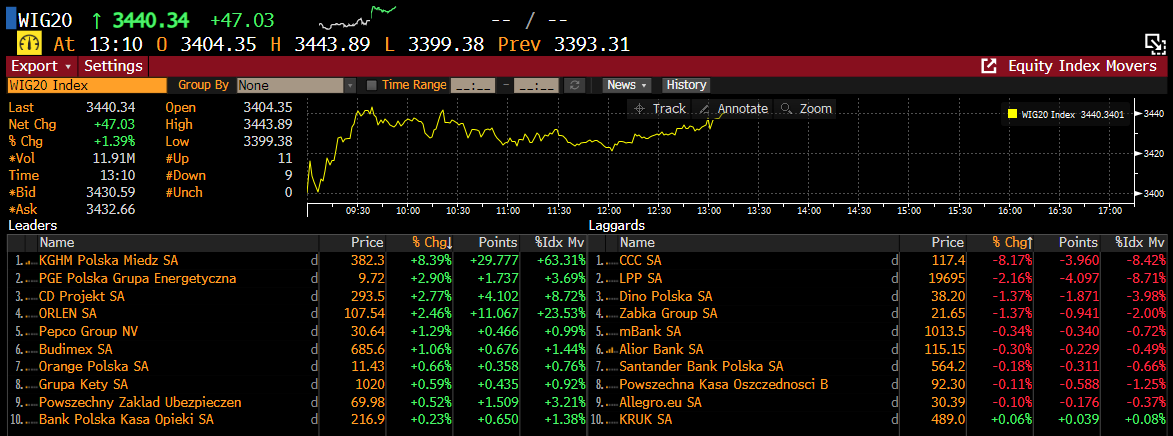Sort Laggards by Points column header
Viewport: 1173px width, 436px height.
click(x=1068, y=242)
